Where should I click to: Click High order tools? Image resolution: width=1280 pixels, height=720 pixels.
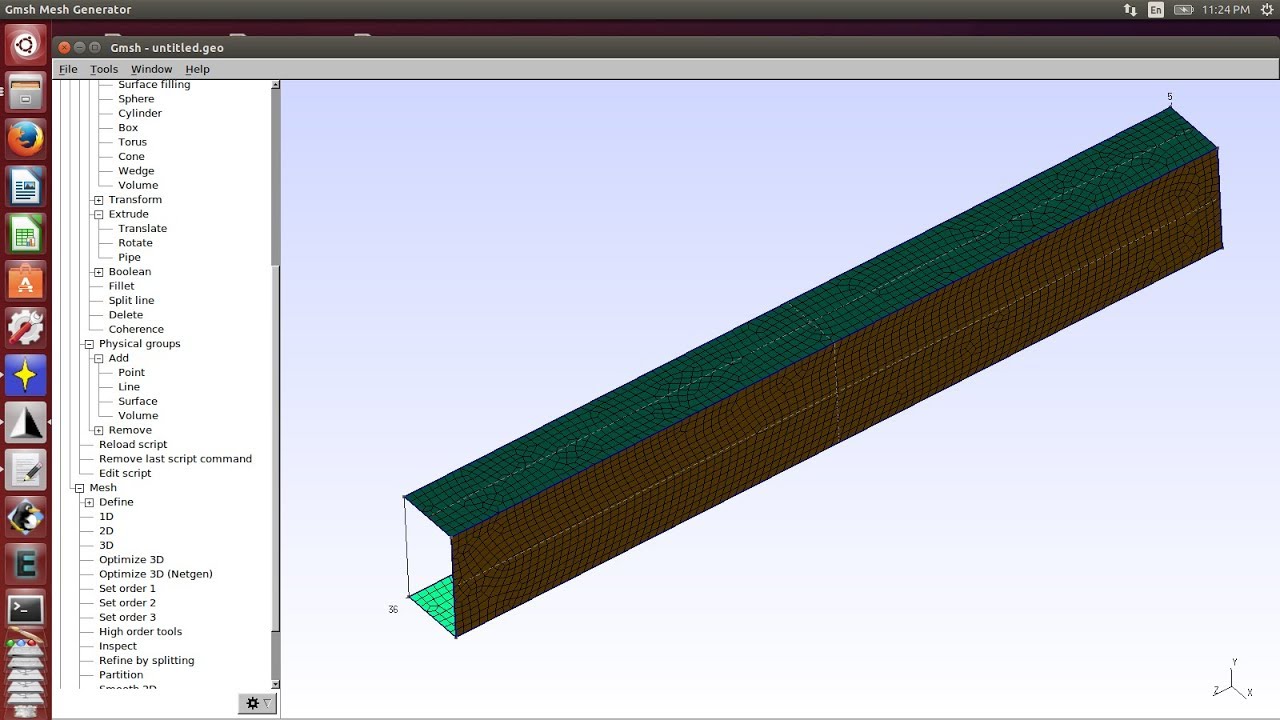[140, 632]
